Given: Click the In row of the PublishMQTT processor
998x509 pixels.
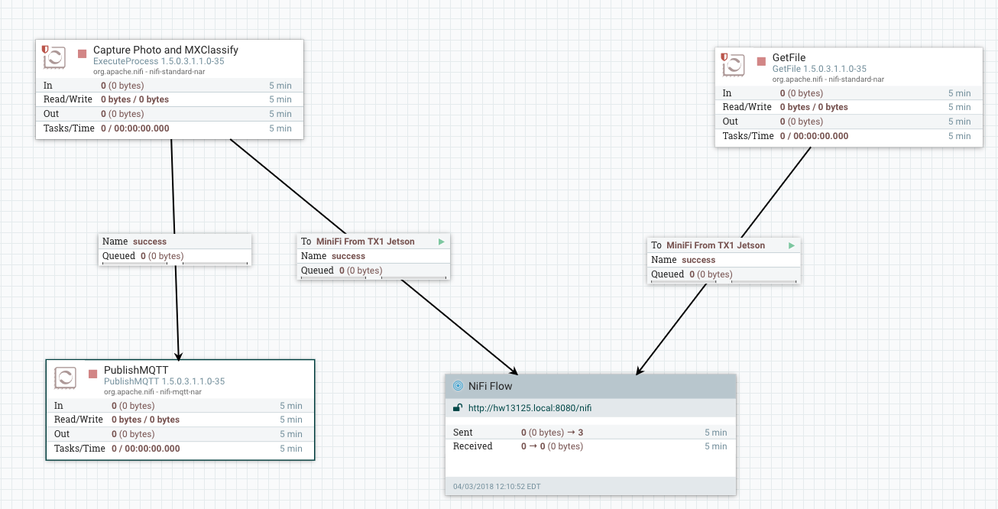Looking at the screenshot, I should tap(180, 405).
